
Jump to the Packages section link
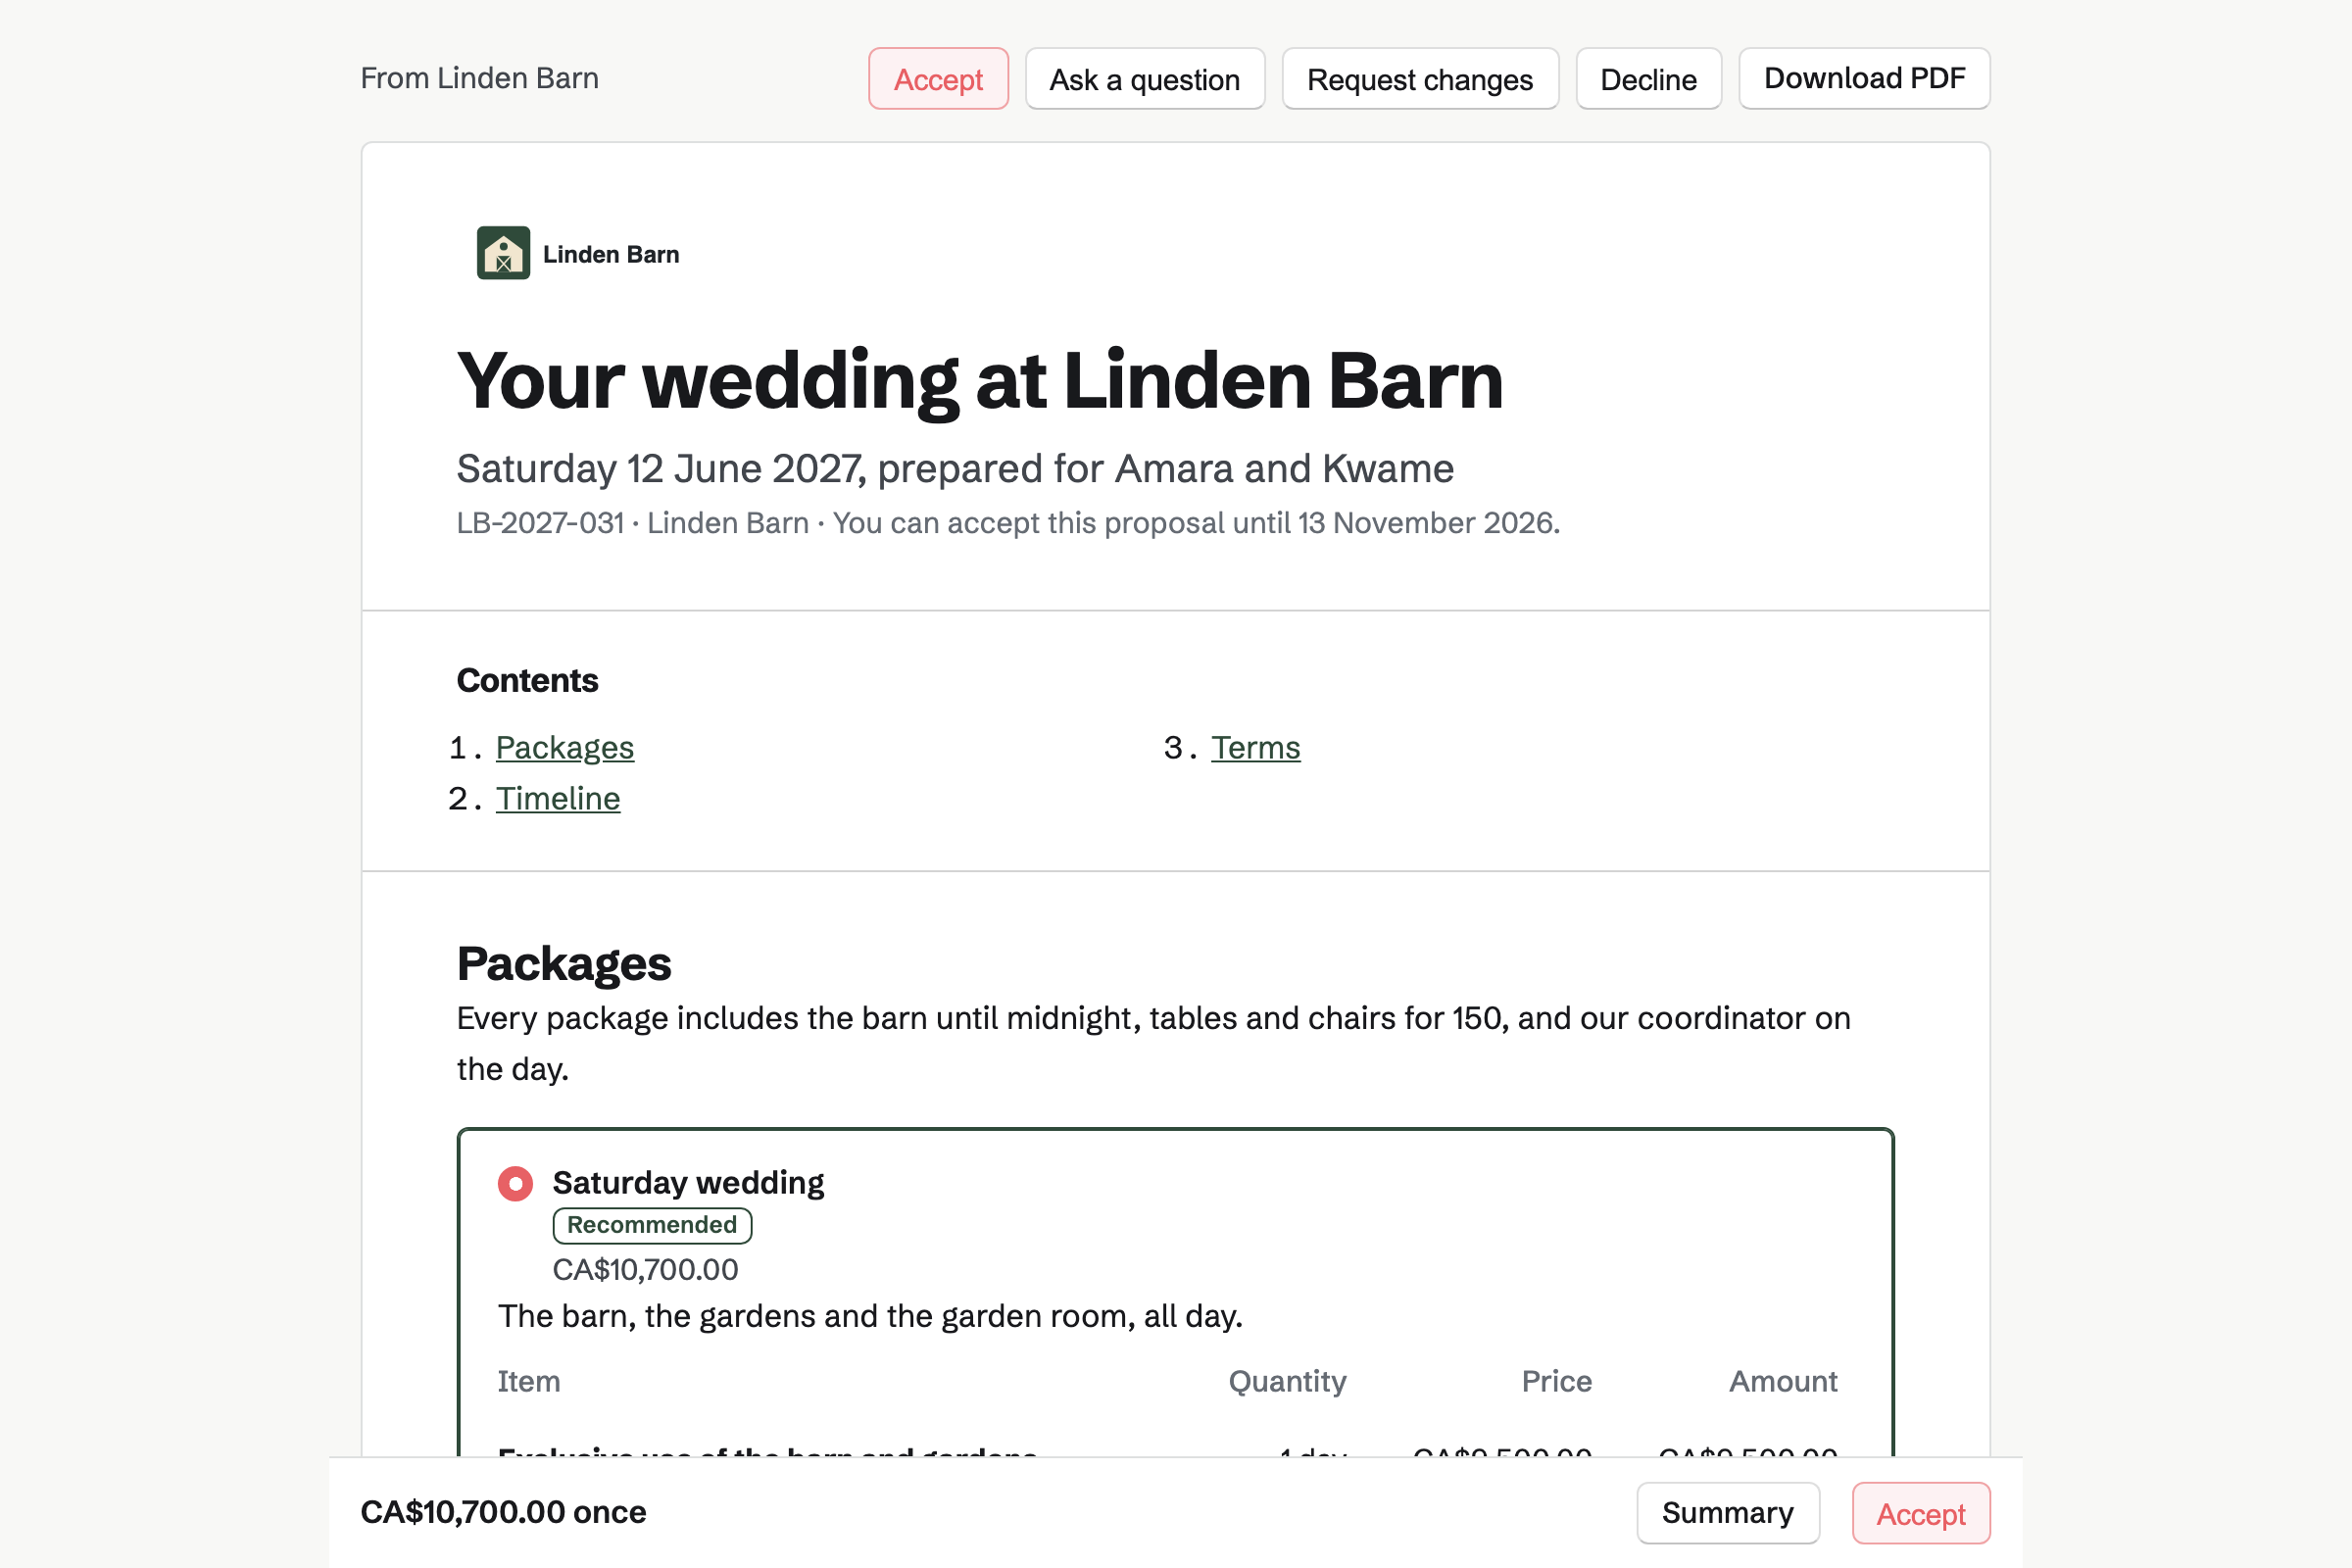pyautogui.click(x=564, y=747)
